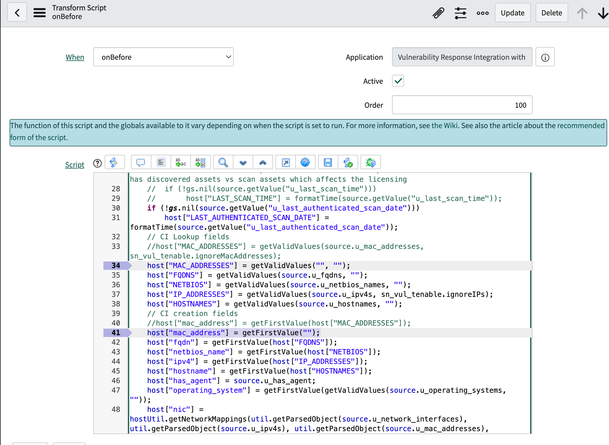Image resolution: width=609 pixels, height=445 pixels.
Task: Click the host["operating_system"] code line
Action: 326,391
